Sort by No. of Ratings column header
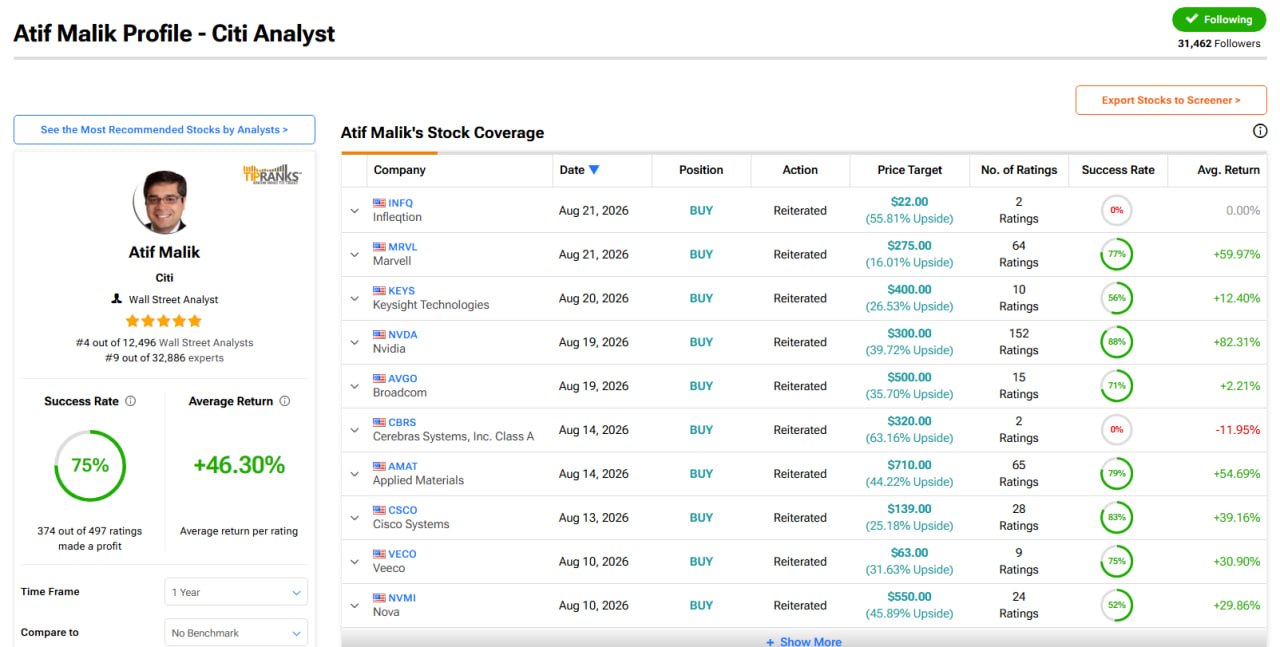1280x647 pixels. pos(1019,170)
